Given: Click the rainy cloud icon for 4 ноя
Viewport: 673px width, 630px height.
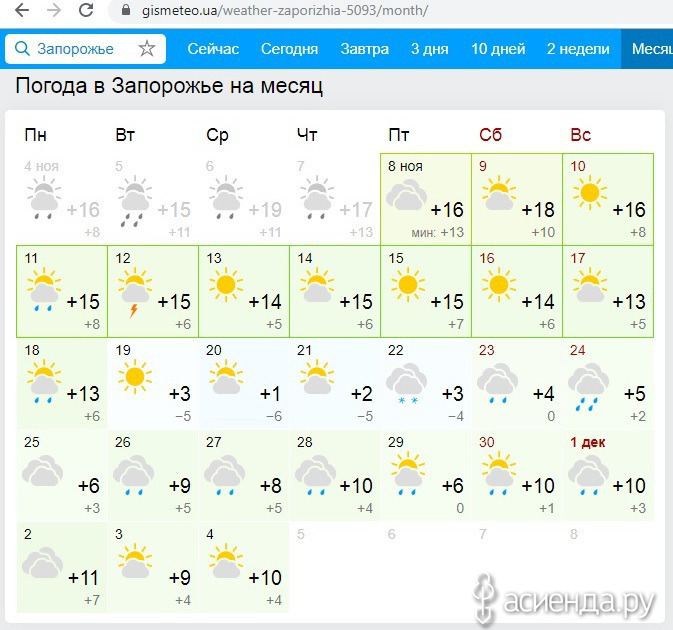Looking at the screenshot, I should tap(43, 197).
